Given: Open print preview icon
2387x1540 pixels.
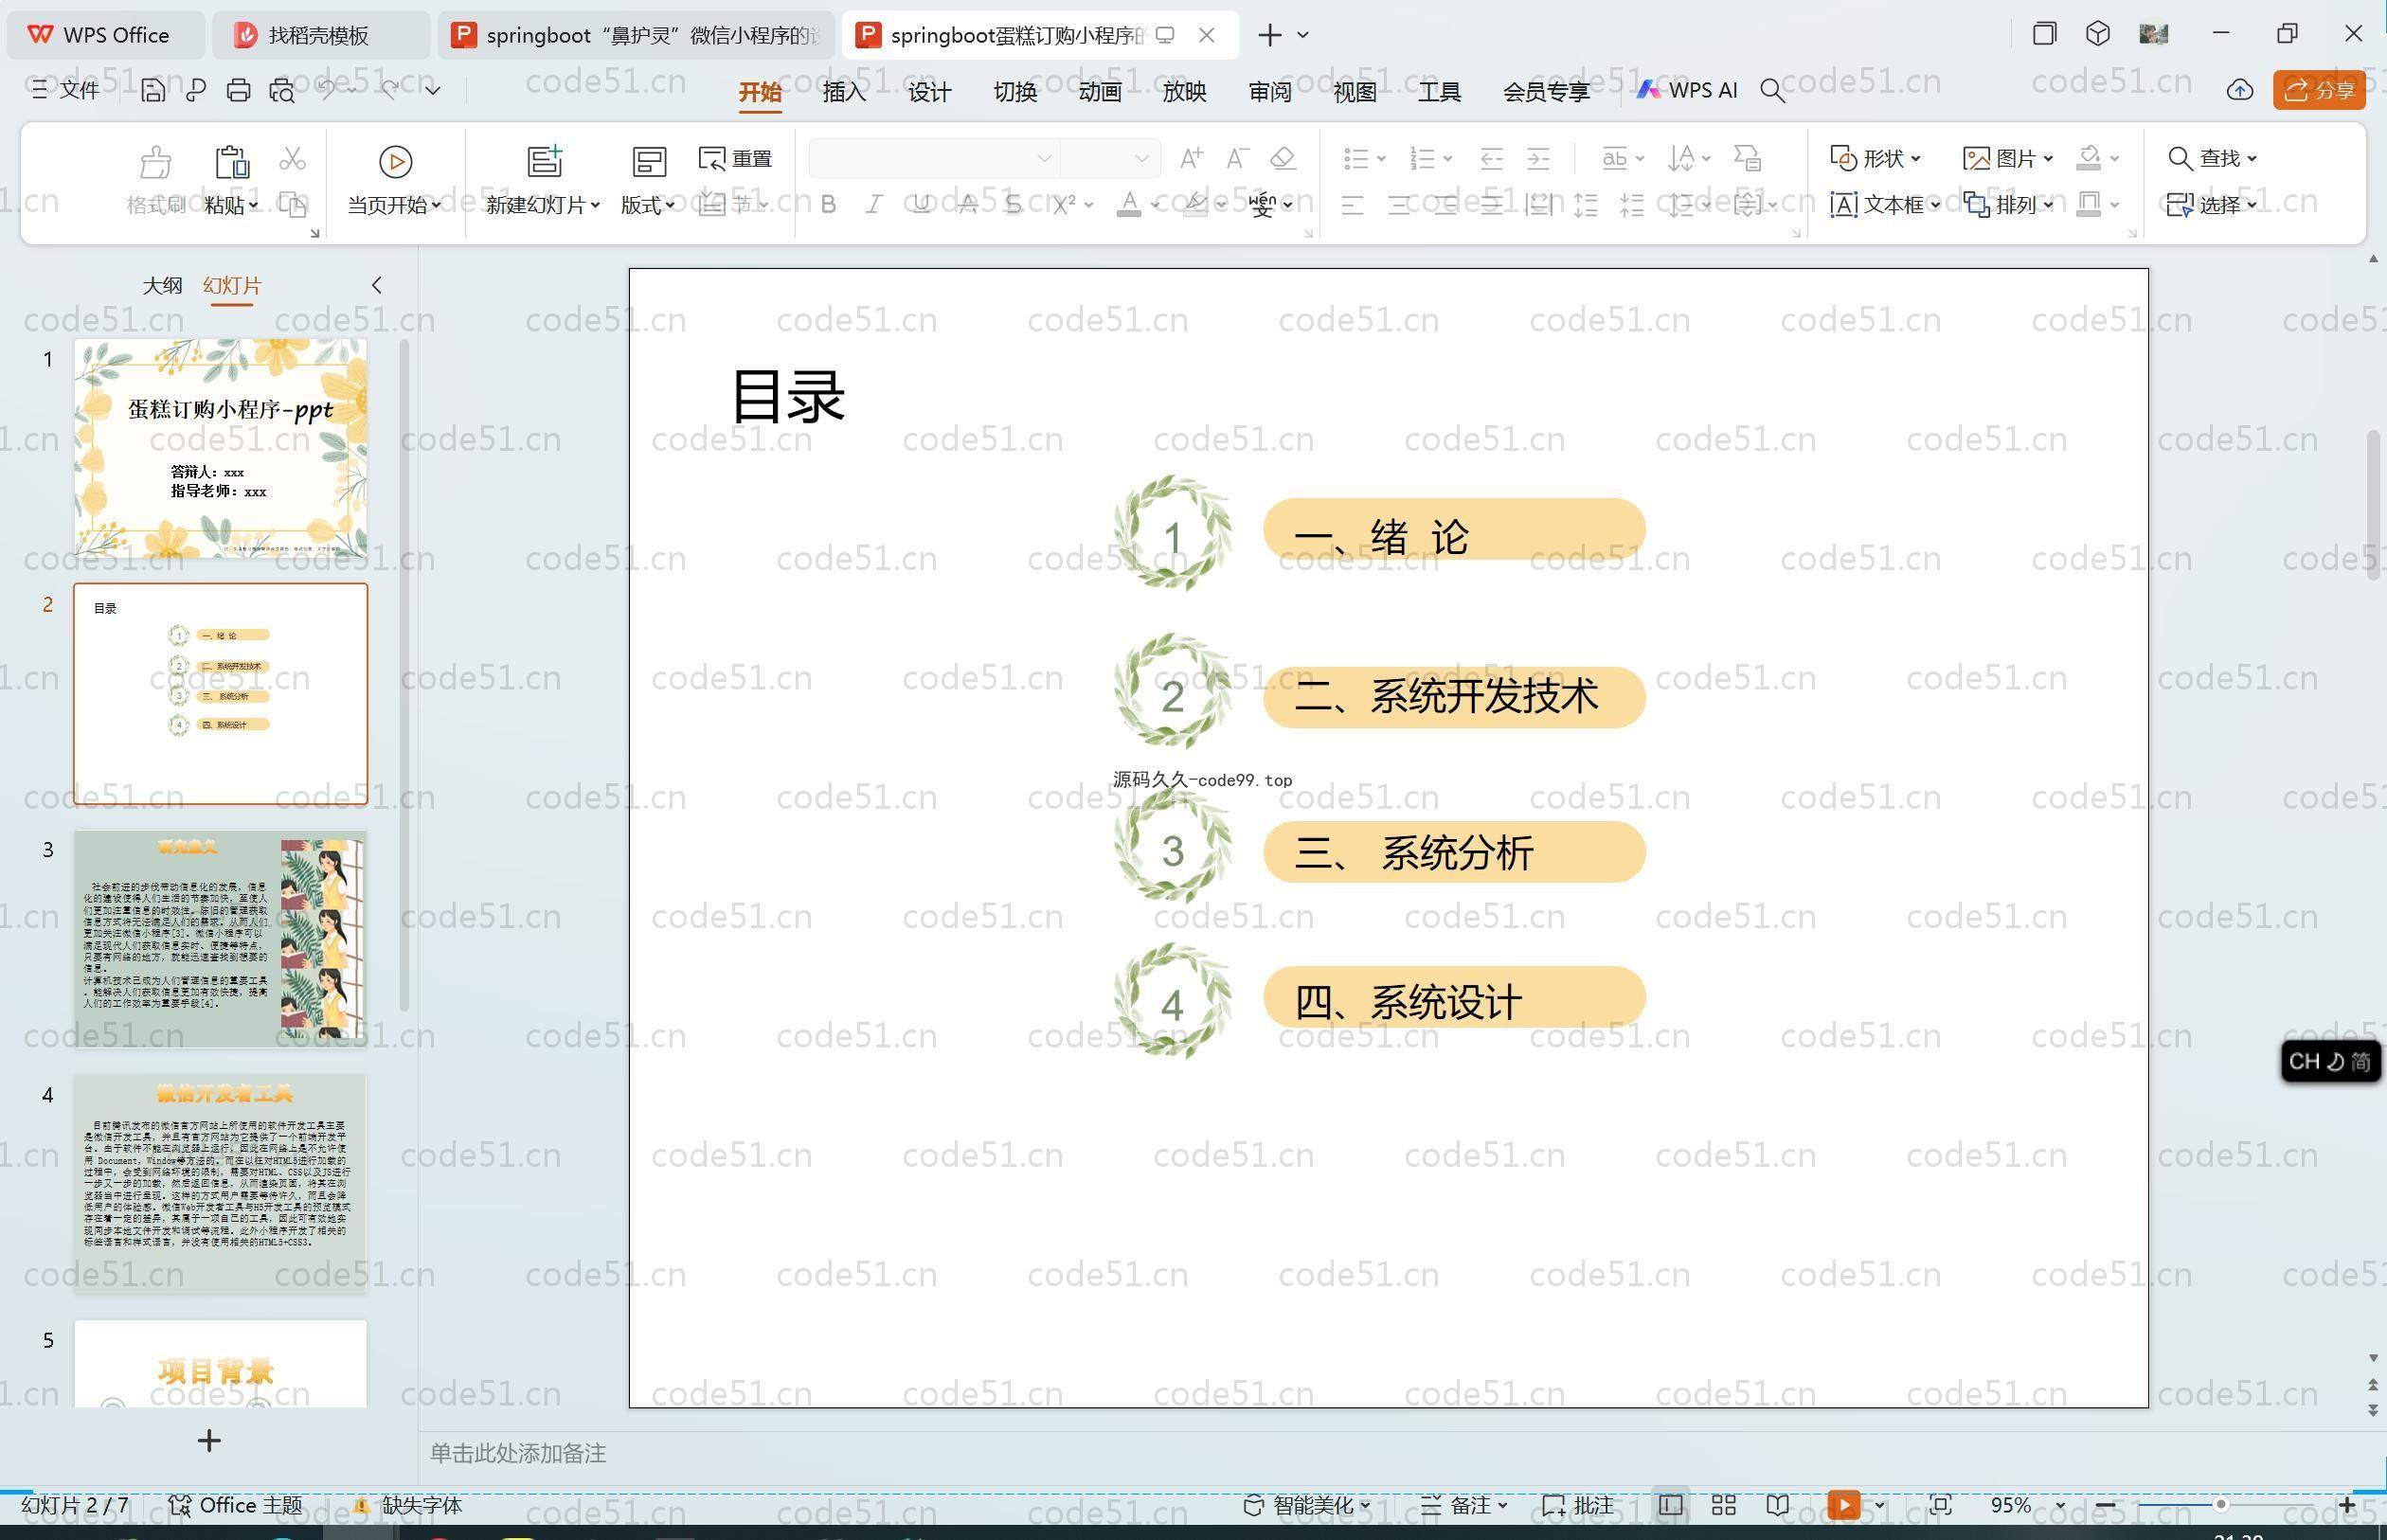Looking at the screenshot, I should coord(282,91).
